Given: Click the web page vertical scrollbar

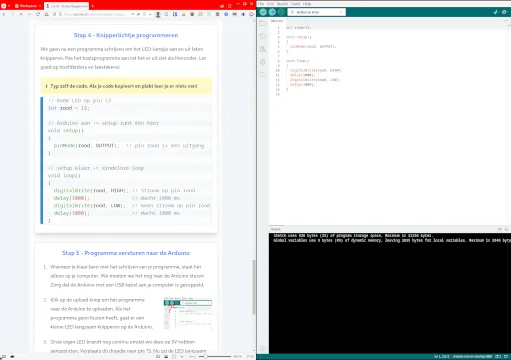Looking at the screenshot, I should pos(254,287).
